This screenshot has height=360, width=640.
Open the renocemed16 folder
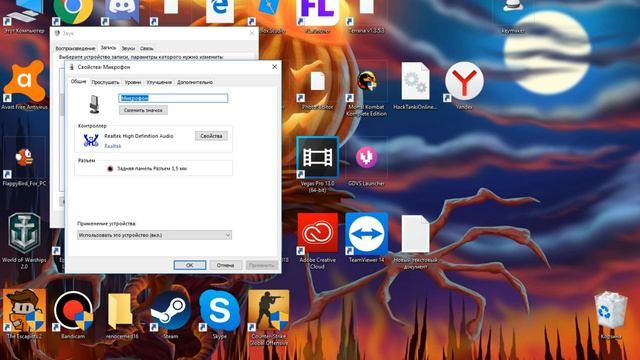[x=121, y=311]
